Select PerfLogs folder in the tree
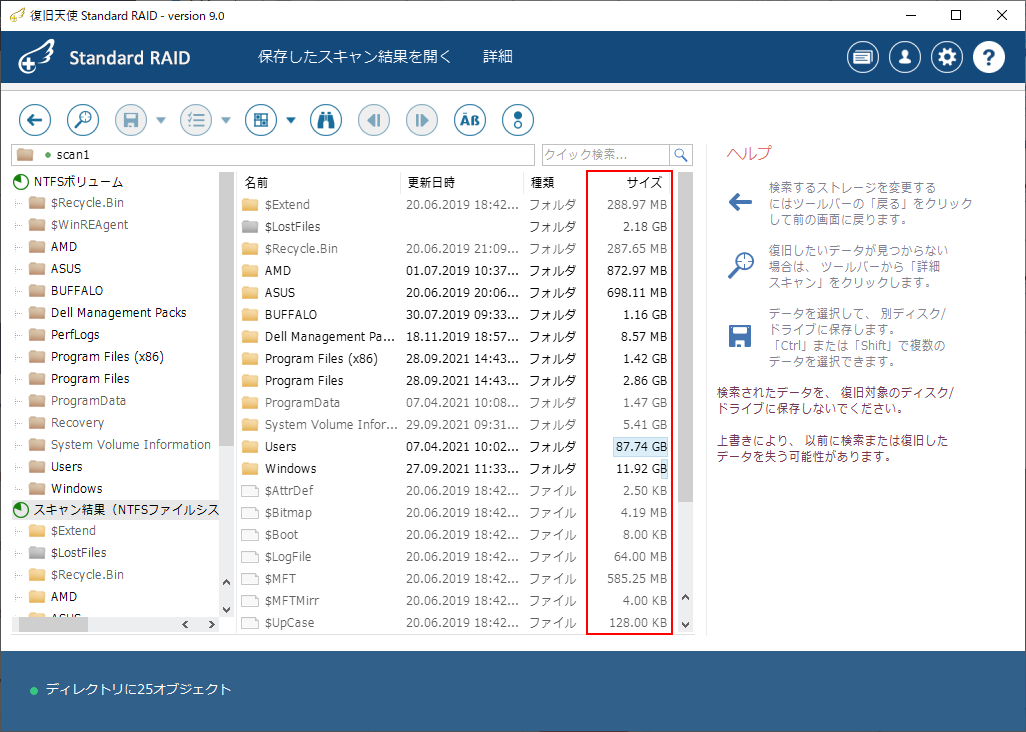The width and height of the screenshot is (1026, 732). tap(75, 335)
